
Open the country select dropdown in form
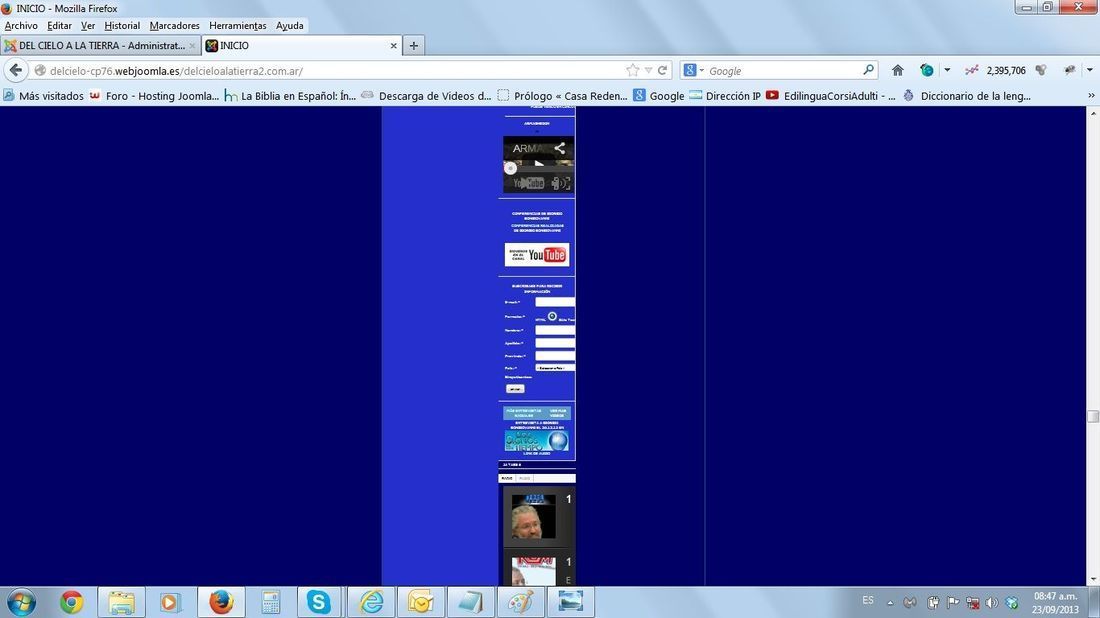pos(555,368)
